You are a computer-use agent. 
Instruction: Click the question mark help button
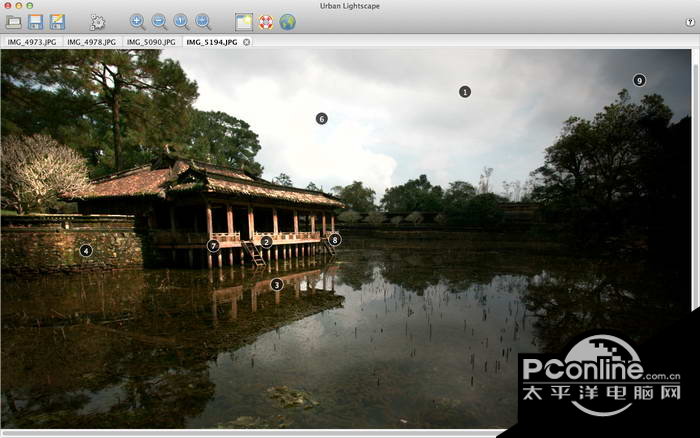(690, 22)
